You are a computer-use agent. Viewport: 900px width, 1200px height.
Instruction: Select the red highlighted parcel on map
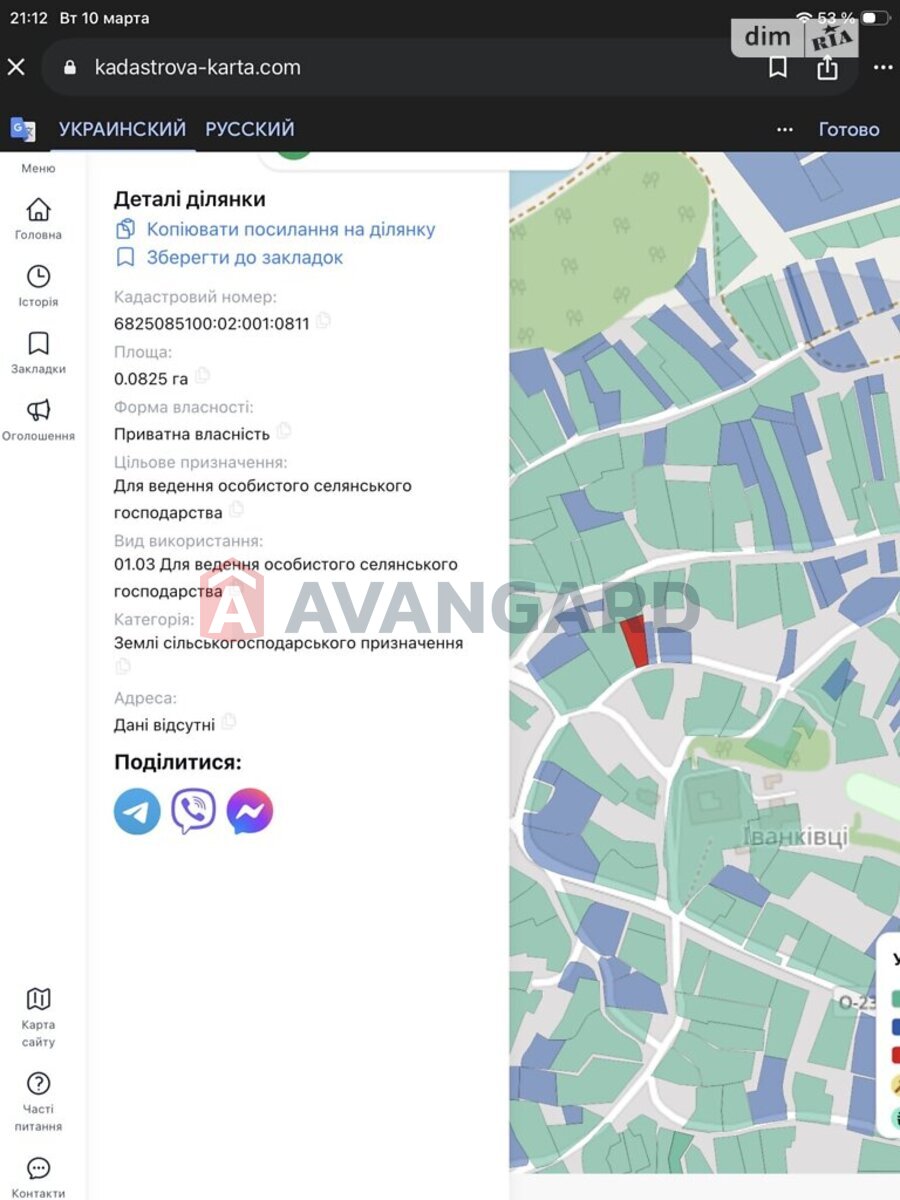(x=634, y=642)
